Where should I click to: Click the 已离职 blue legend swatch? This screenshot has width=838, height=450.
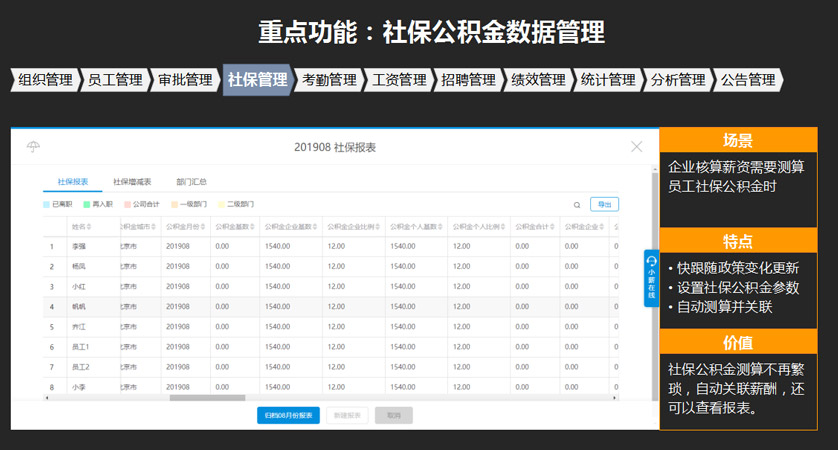coord(47,204)
